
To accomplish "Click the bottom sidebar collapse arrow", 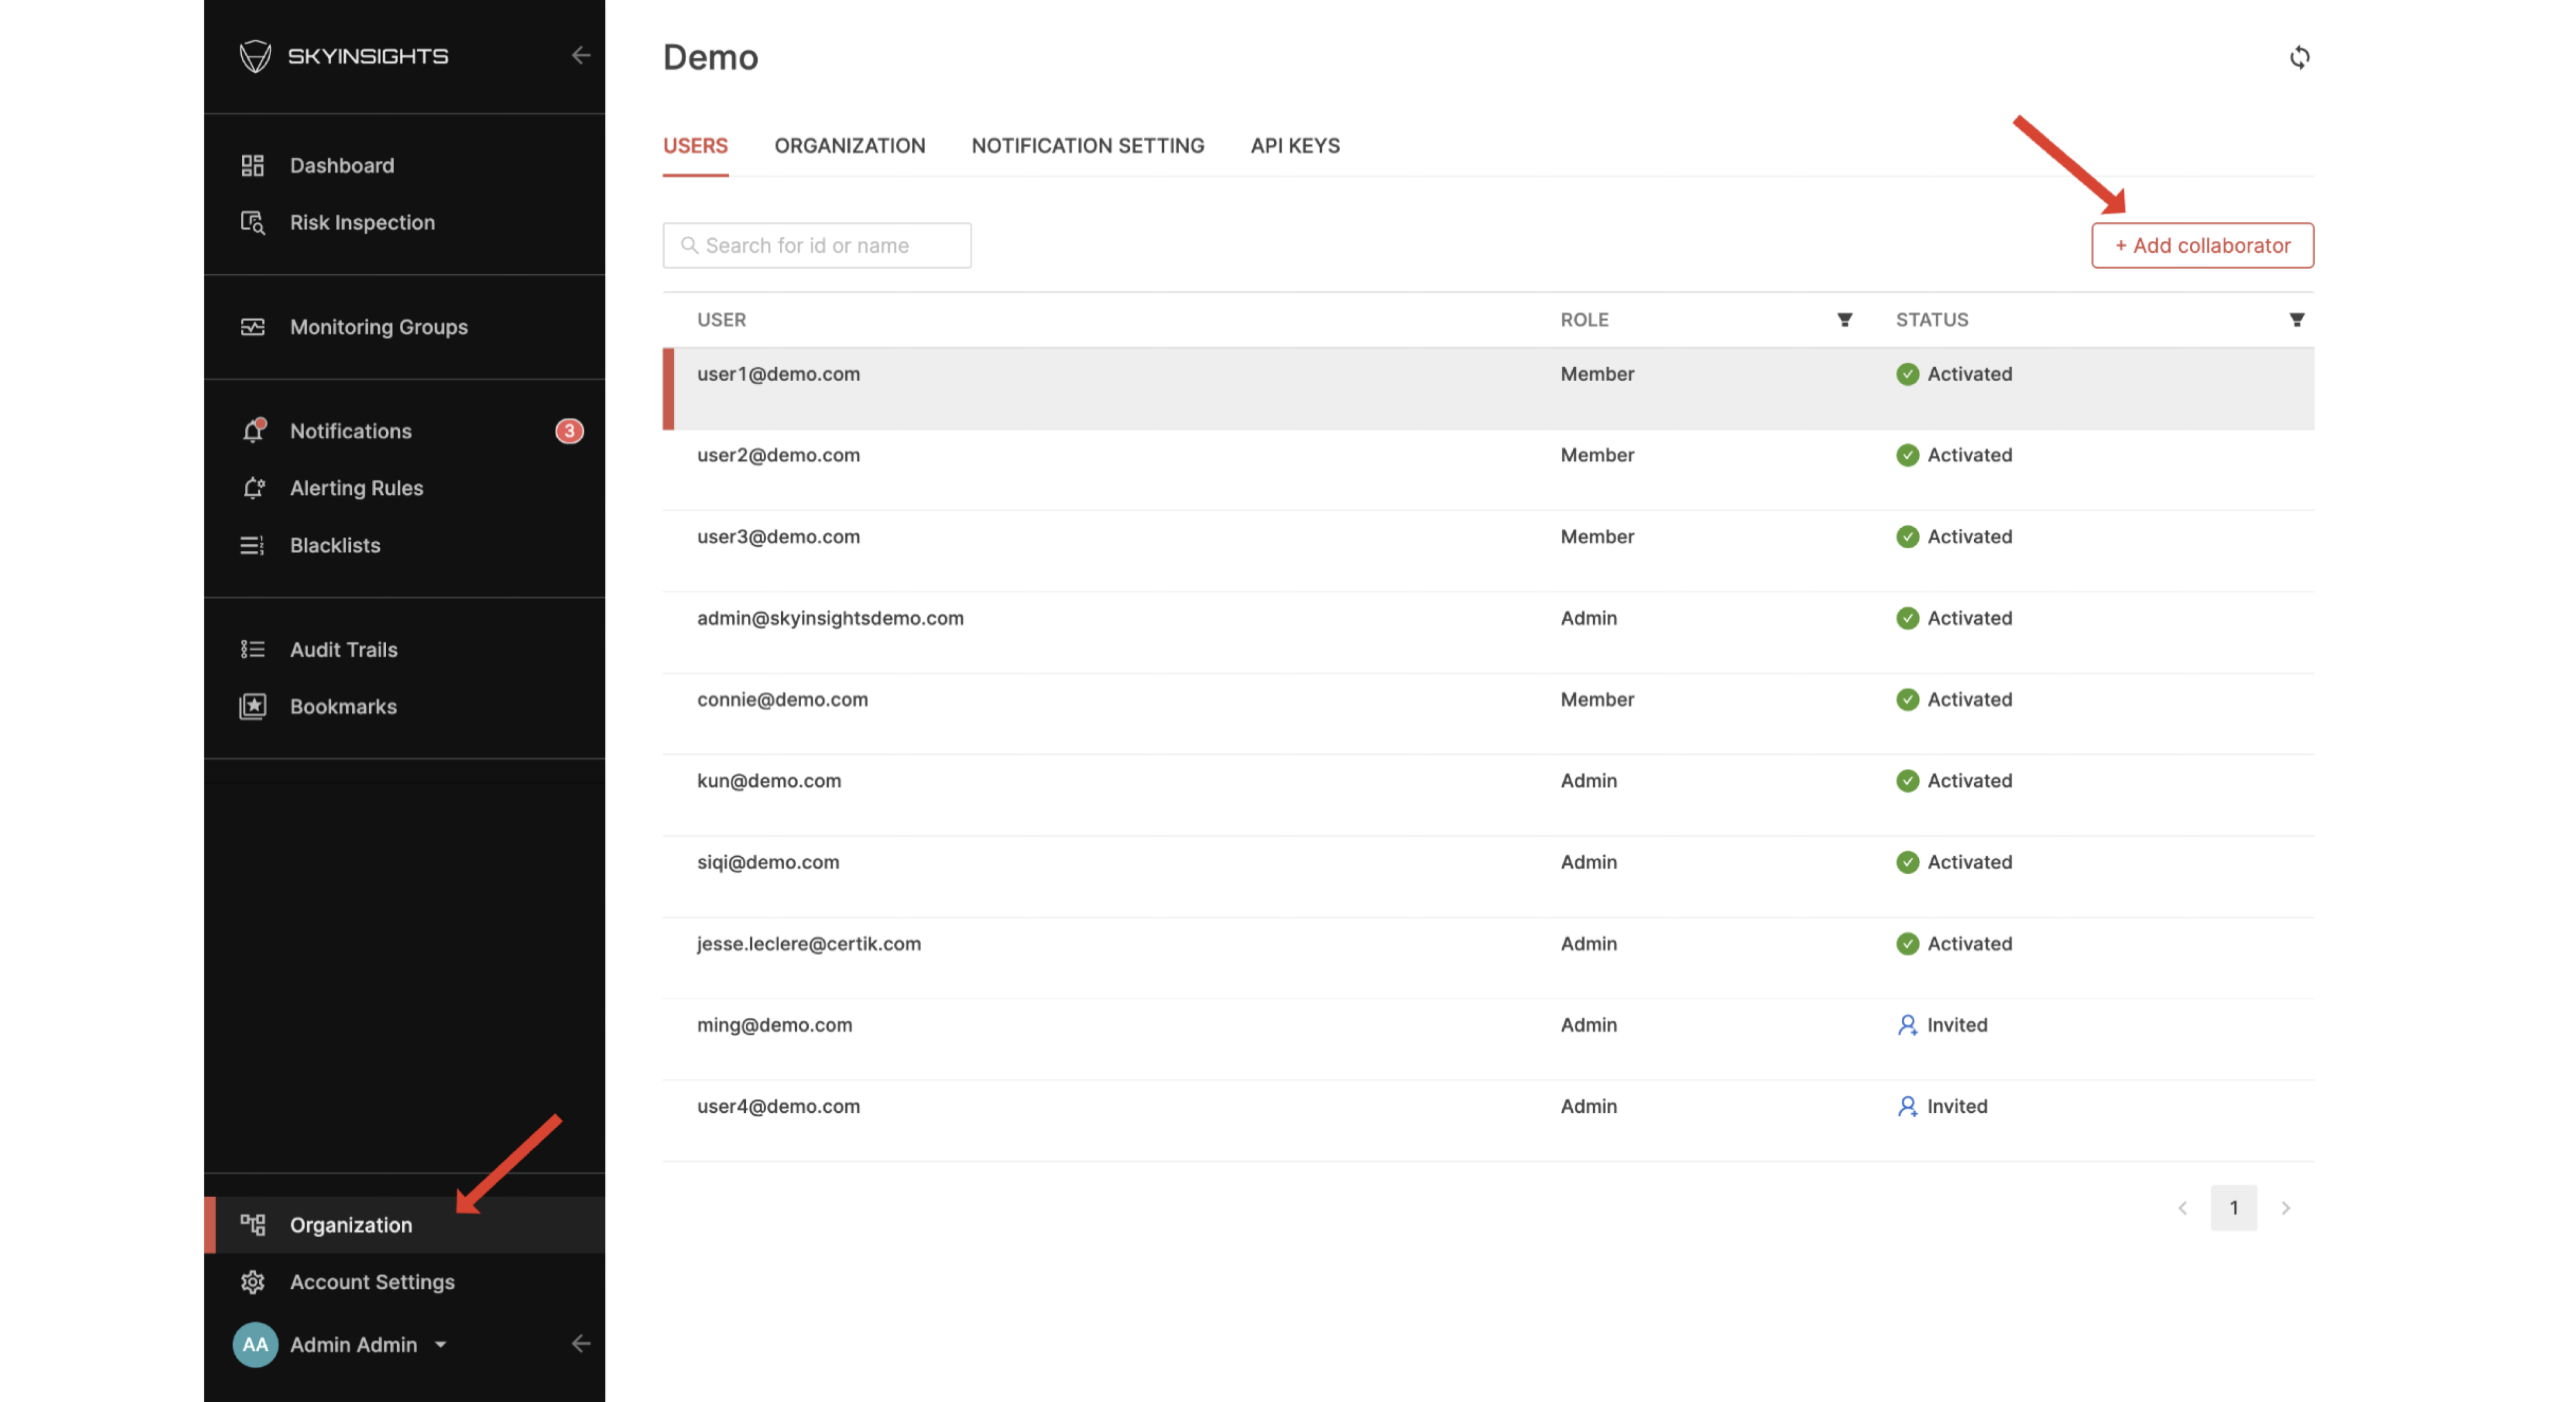I will 581,1343.
